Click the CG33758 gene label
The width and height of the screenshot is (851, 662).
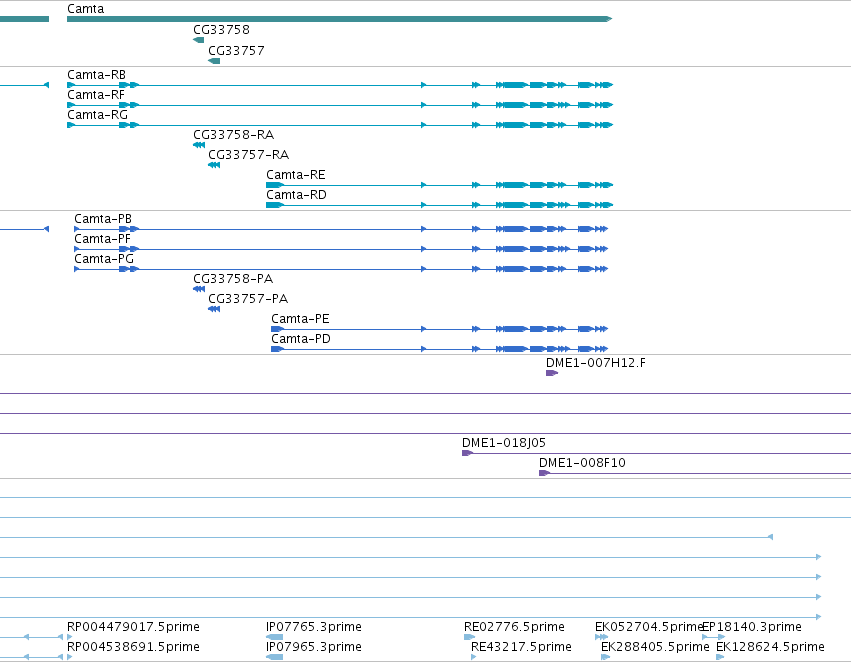pos(221,30)
